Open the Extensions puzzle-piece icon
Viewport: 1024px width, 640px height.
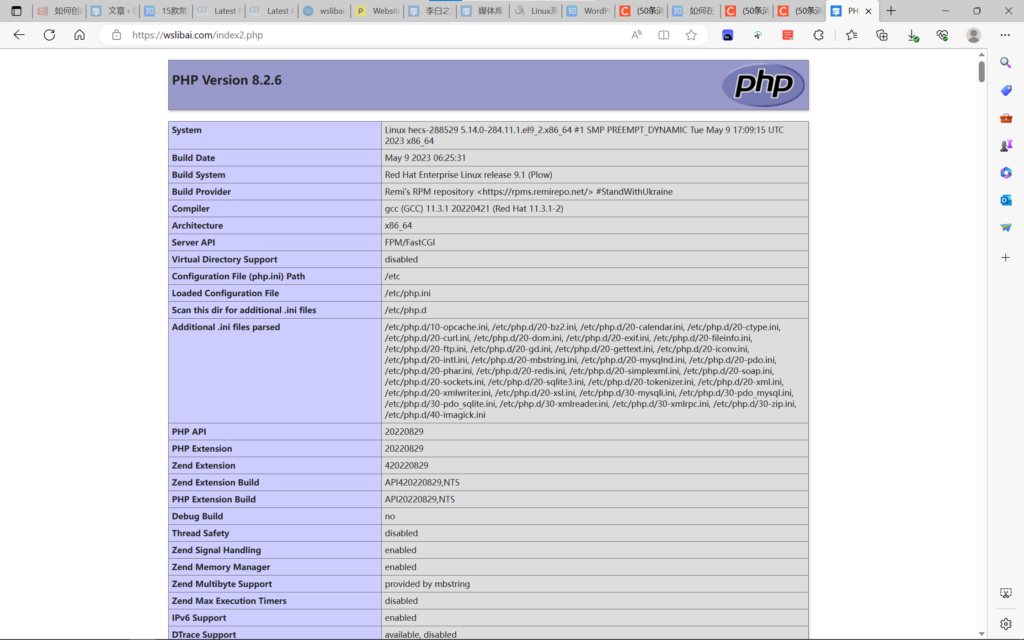818,35
